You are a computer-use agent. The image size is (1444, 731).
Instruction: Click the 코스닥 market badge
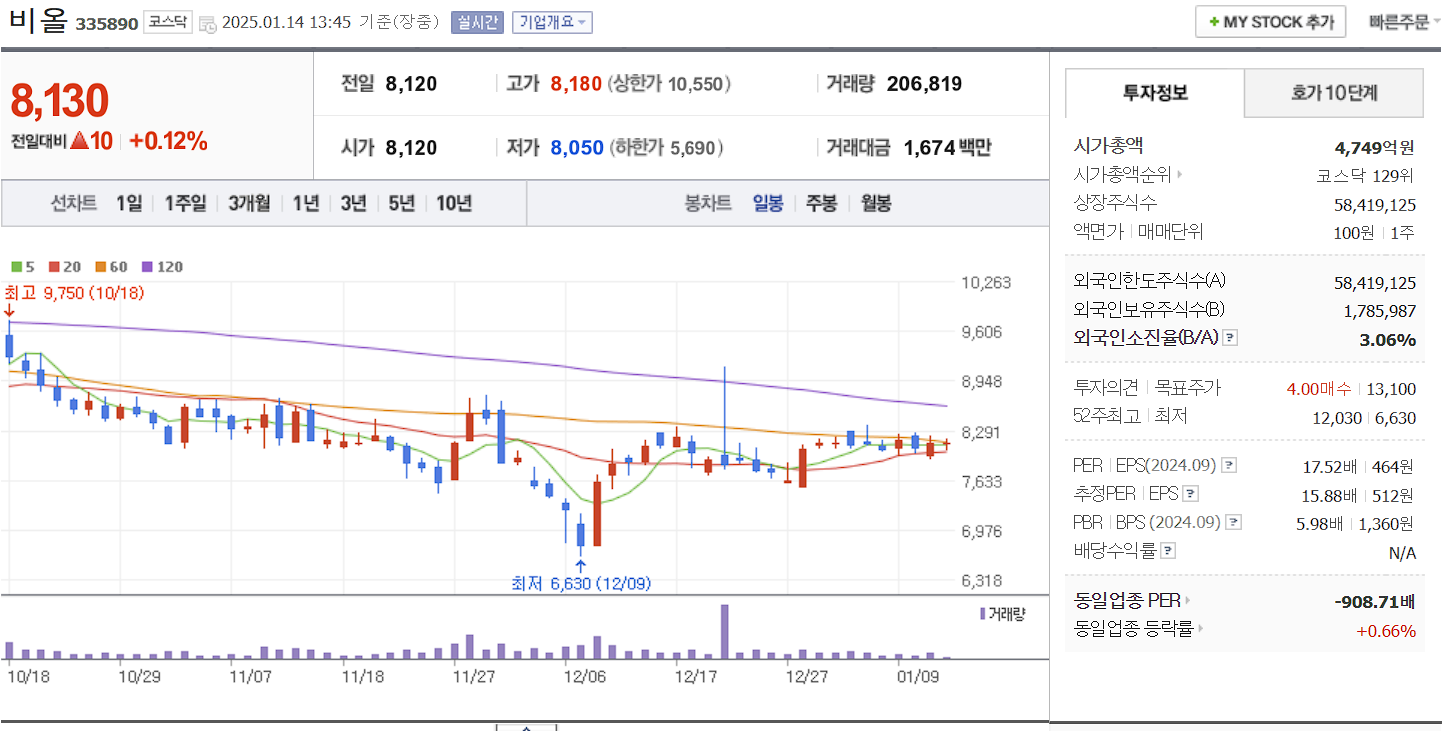pos(168,19)
